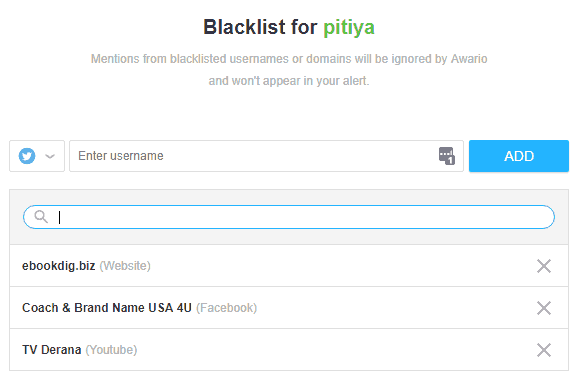
Task: Click the (Website) source label
Action: (125, 266)
